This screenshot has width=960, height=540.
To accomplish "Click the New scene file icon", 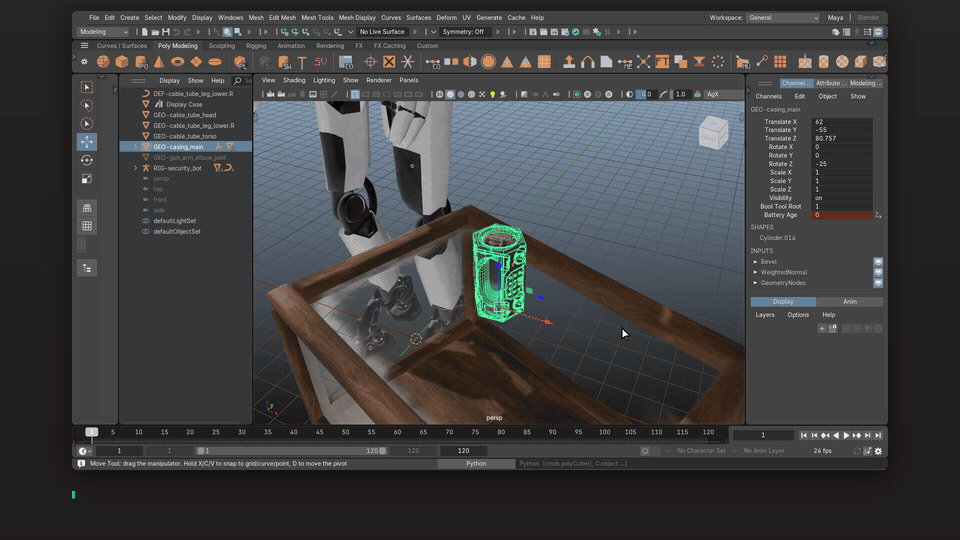I will (144, 32).
